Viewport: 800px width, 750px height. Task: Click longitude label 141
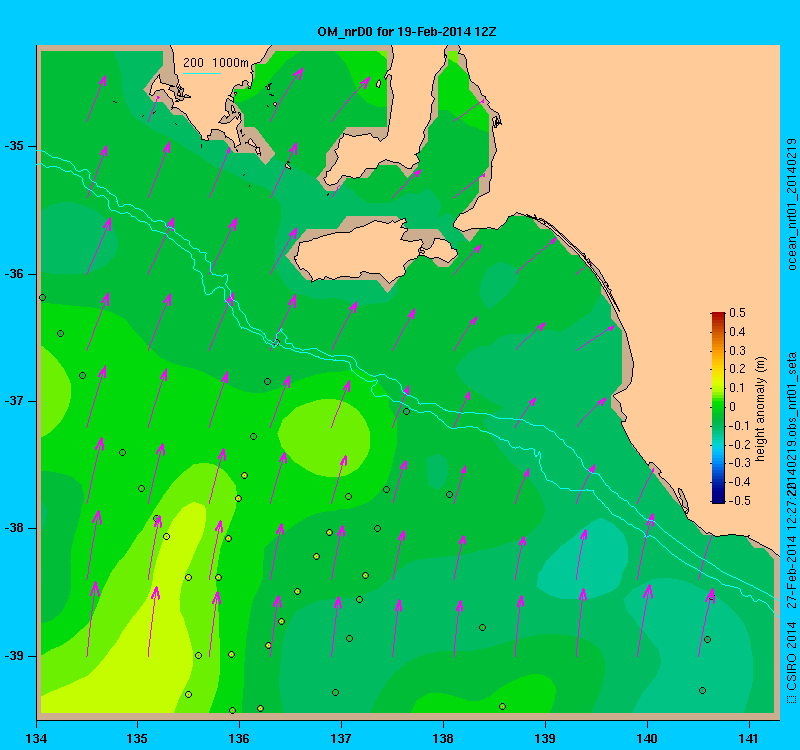(x=749, y=739)
